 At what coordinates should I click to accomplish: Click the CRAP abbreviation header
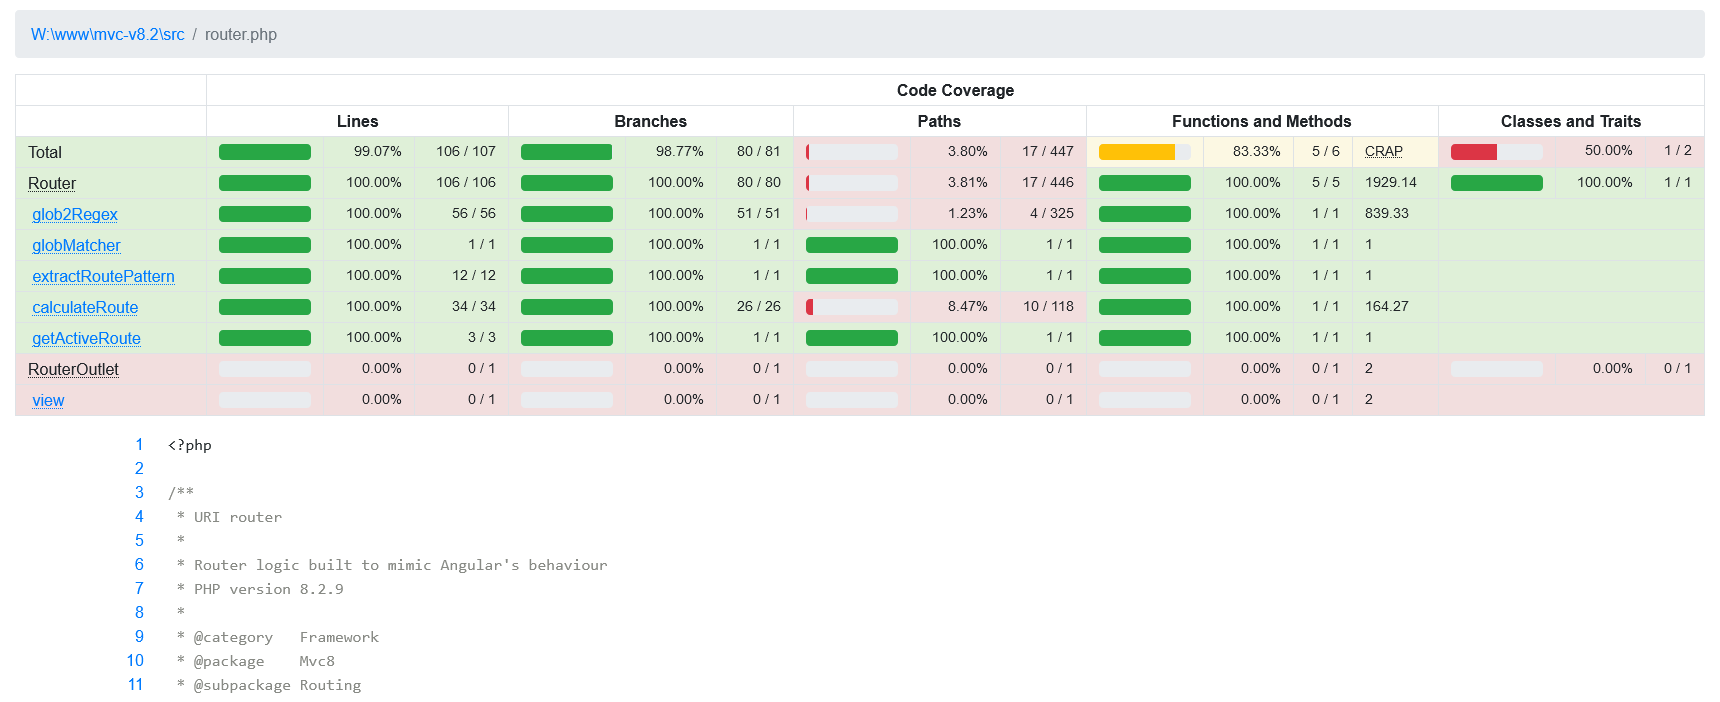1383,151
